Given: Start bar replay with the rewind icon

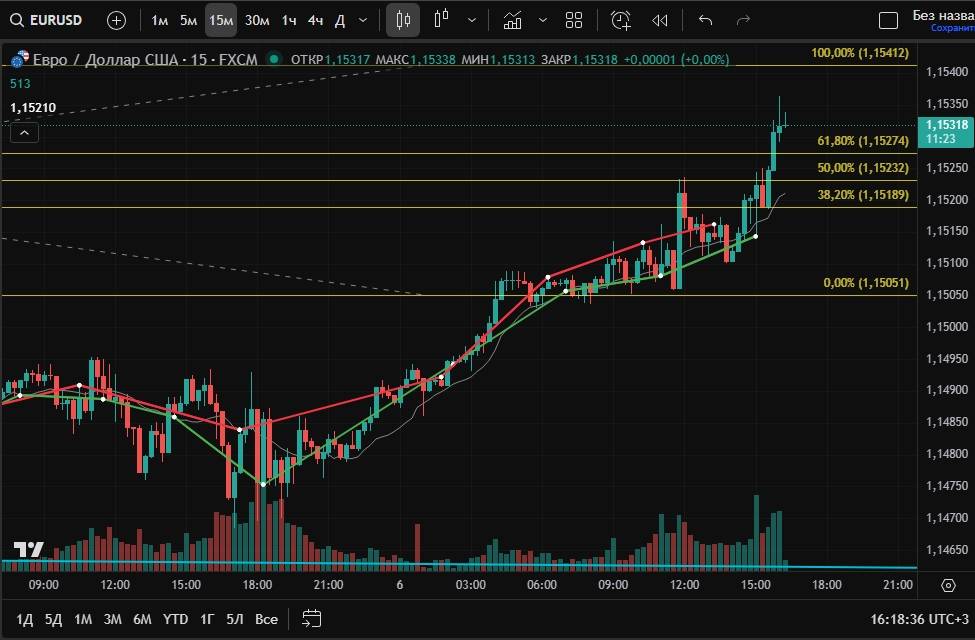Looking at the screenshot, I should pos(660,20).
